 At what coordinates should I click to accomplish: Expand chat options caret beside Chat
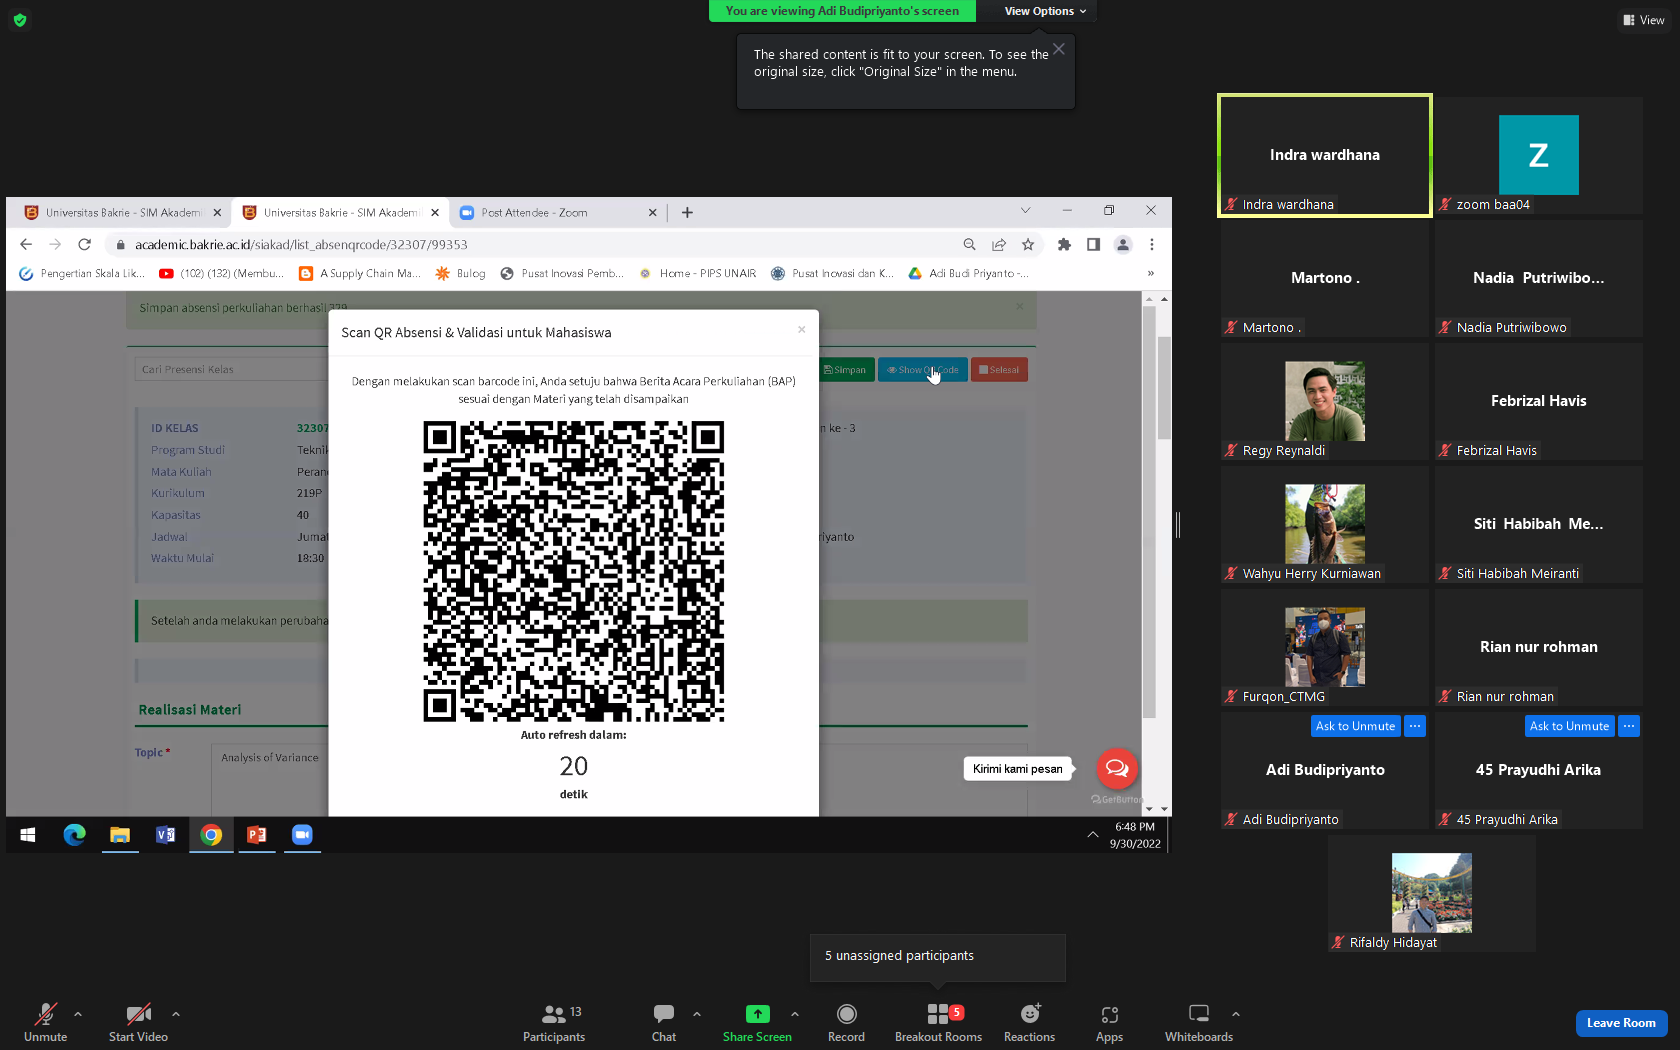(697, 1014)
